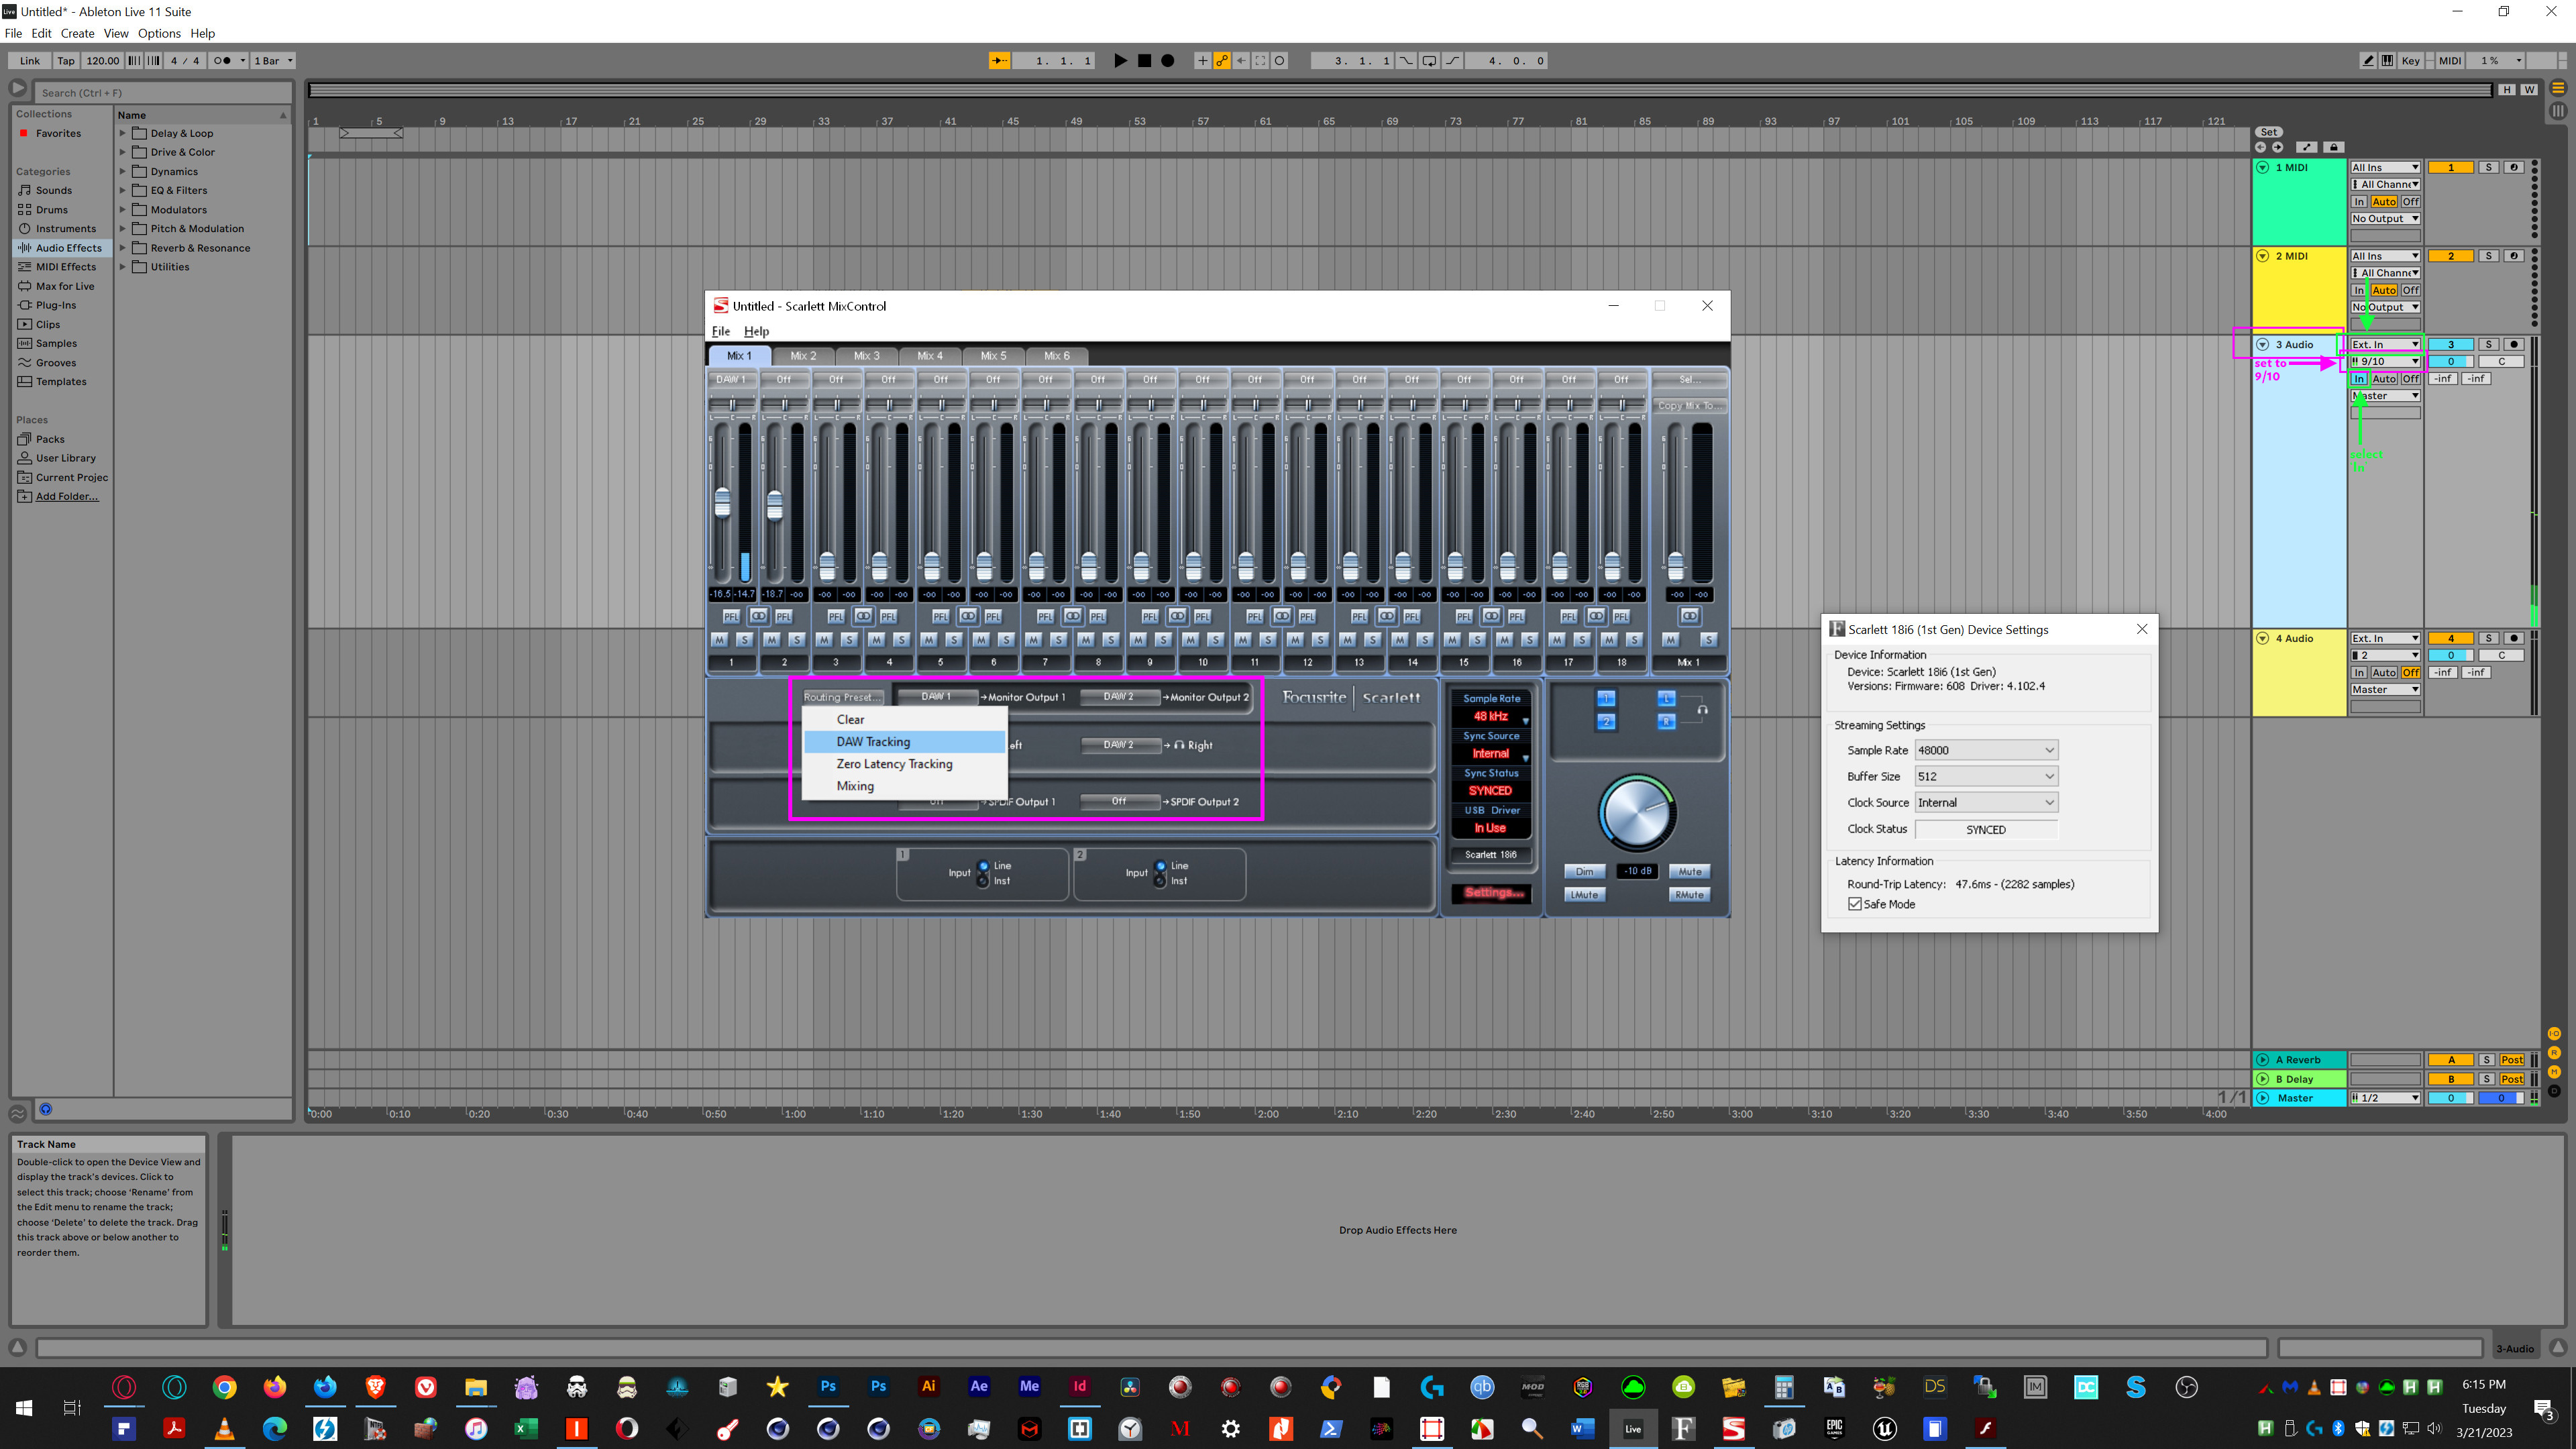Toggle the Draw Mode pencil icon
The width and height of the screenshot is (2576, 1449).
[2368, 61]
